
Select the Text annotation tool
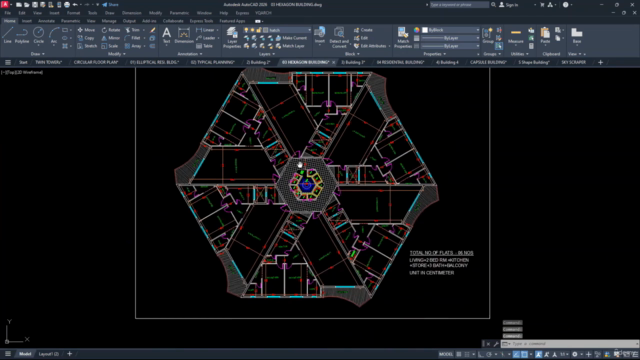click(x=166, y=36)
